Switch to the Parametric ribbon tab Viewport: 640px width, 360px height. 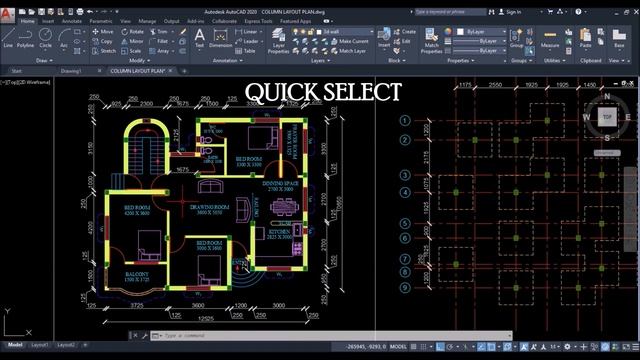100,21
